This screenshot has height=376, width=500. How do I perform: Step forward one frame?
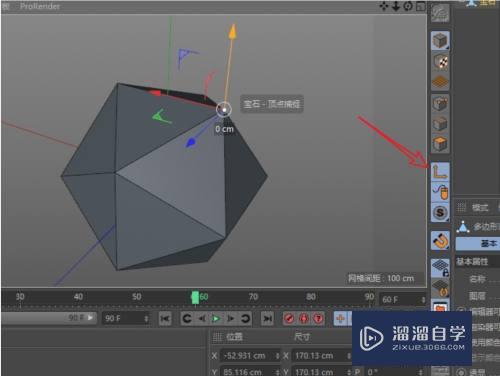point(230,319)
